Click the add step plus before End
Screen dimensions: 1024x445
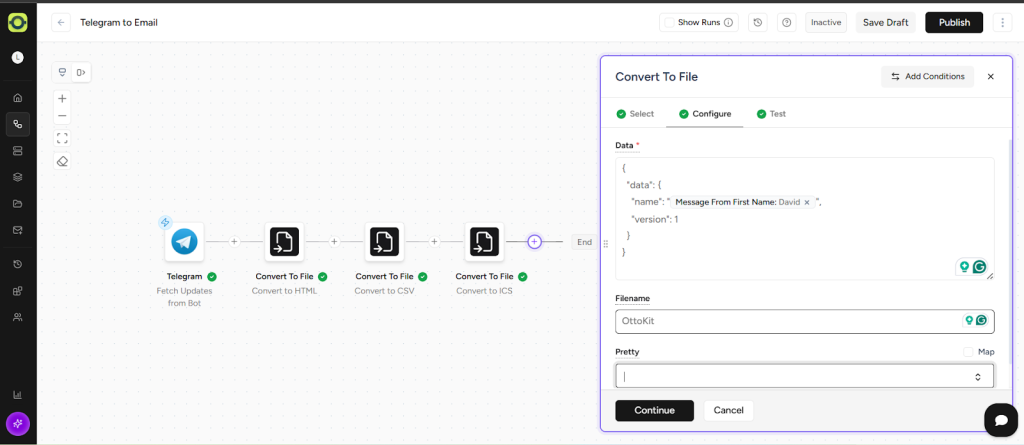tap(534, 242)
